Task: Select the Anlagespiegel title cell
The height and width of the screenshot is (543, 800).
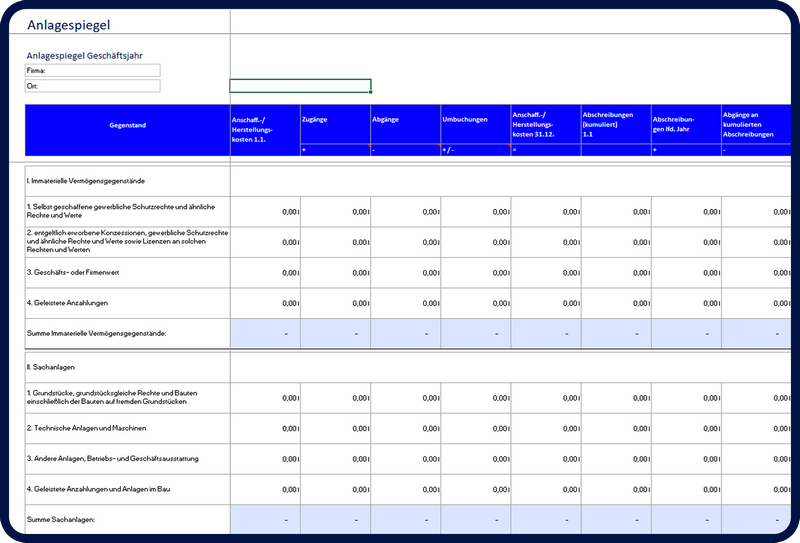Action: coord(69,23)
